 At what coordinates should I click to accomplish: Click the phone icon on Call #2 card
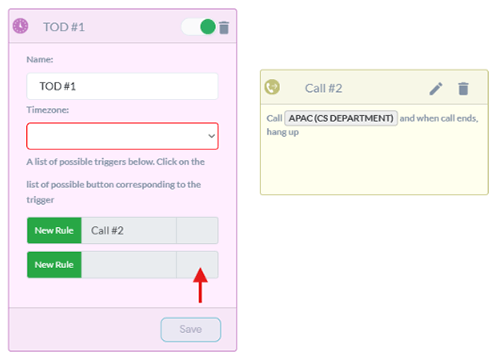click(272, 87)
